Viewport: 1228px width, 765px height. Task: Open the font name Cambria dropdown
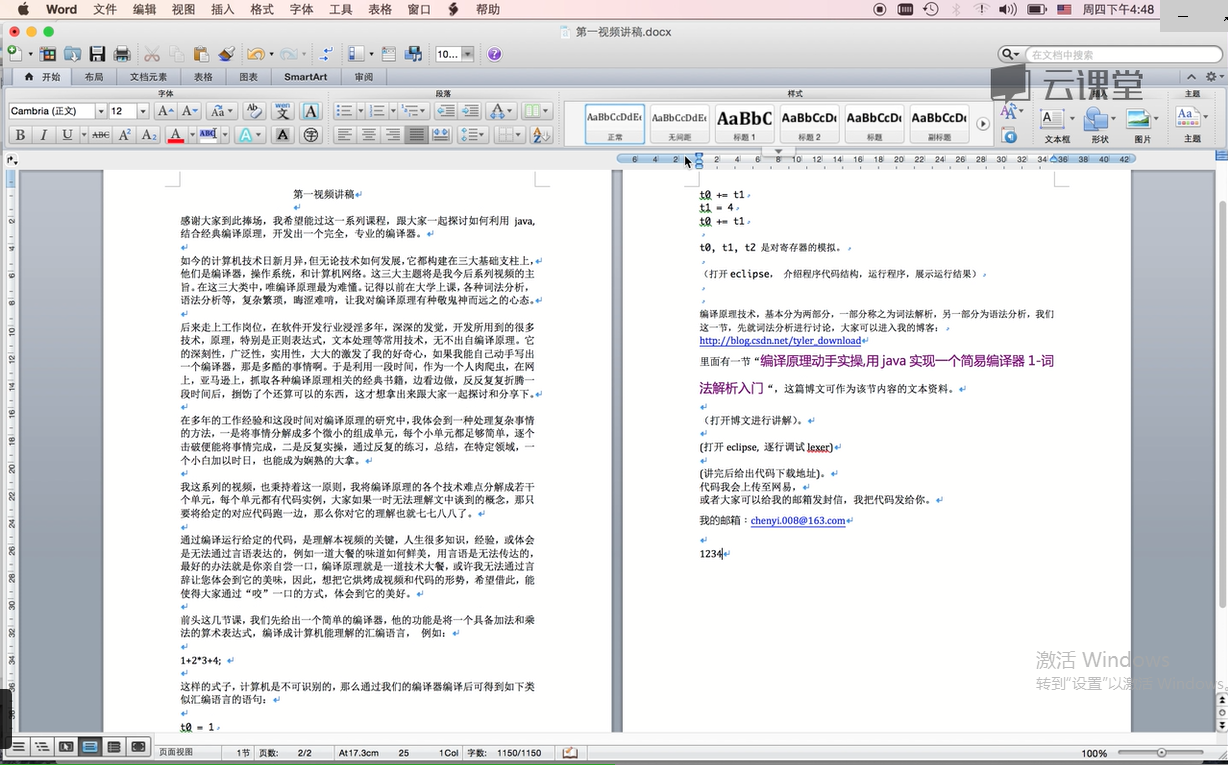point(101,111)
